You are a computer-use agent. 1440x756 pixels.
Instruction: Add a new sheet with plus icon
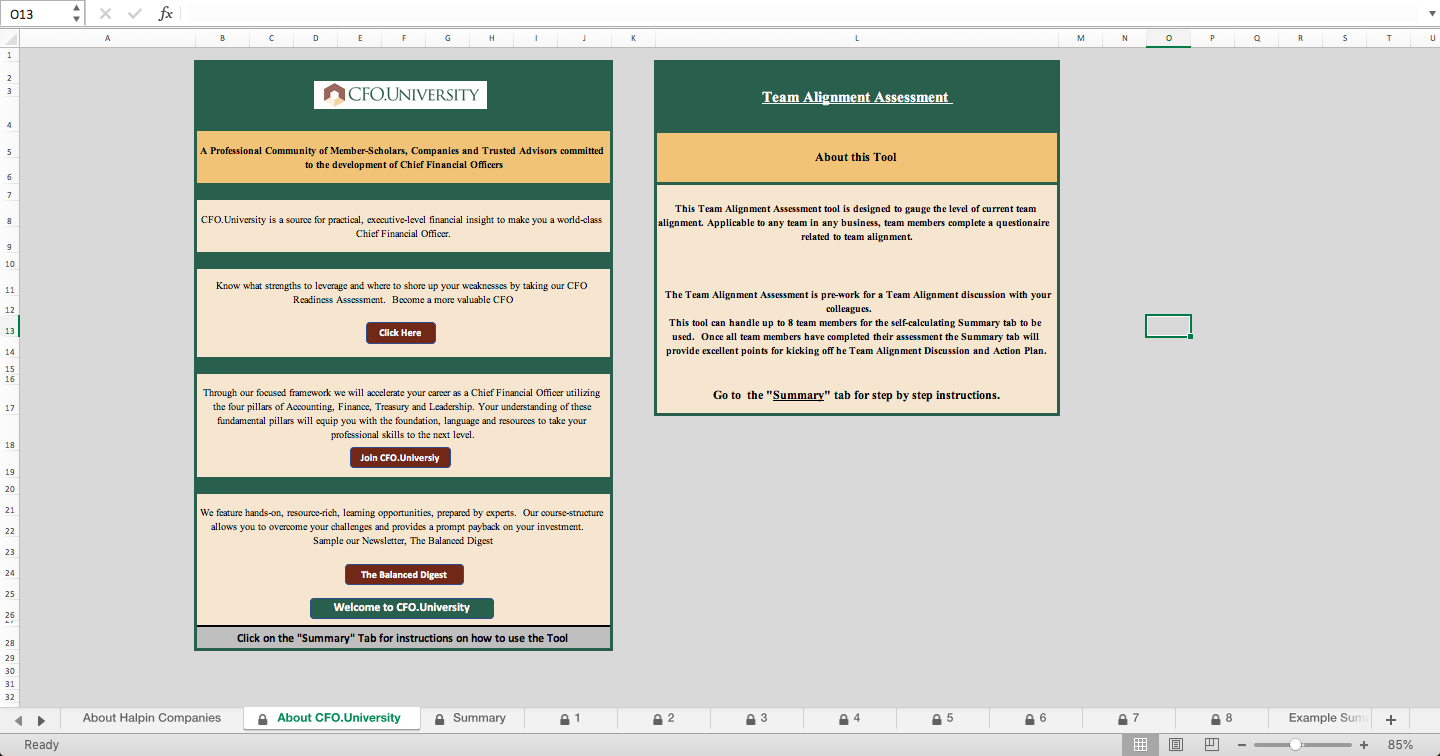click(x=1390, y=719)
